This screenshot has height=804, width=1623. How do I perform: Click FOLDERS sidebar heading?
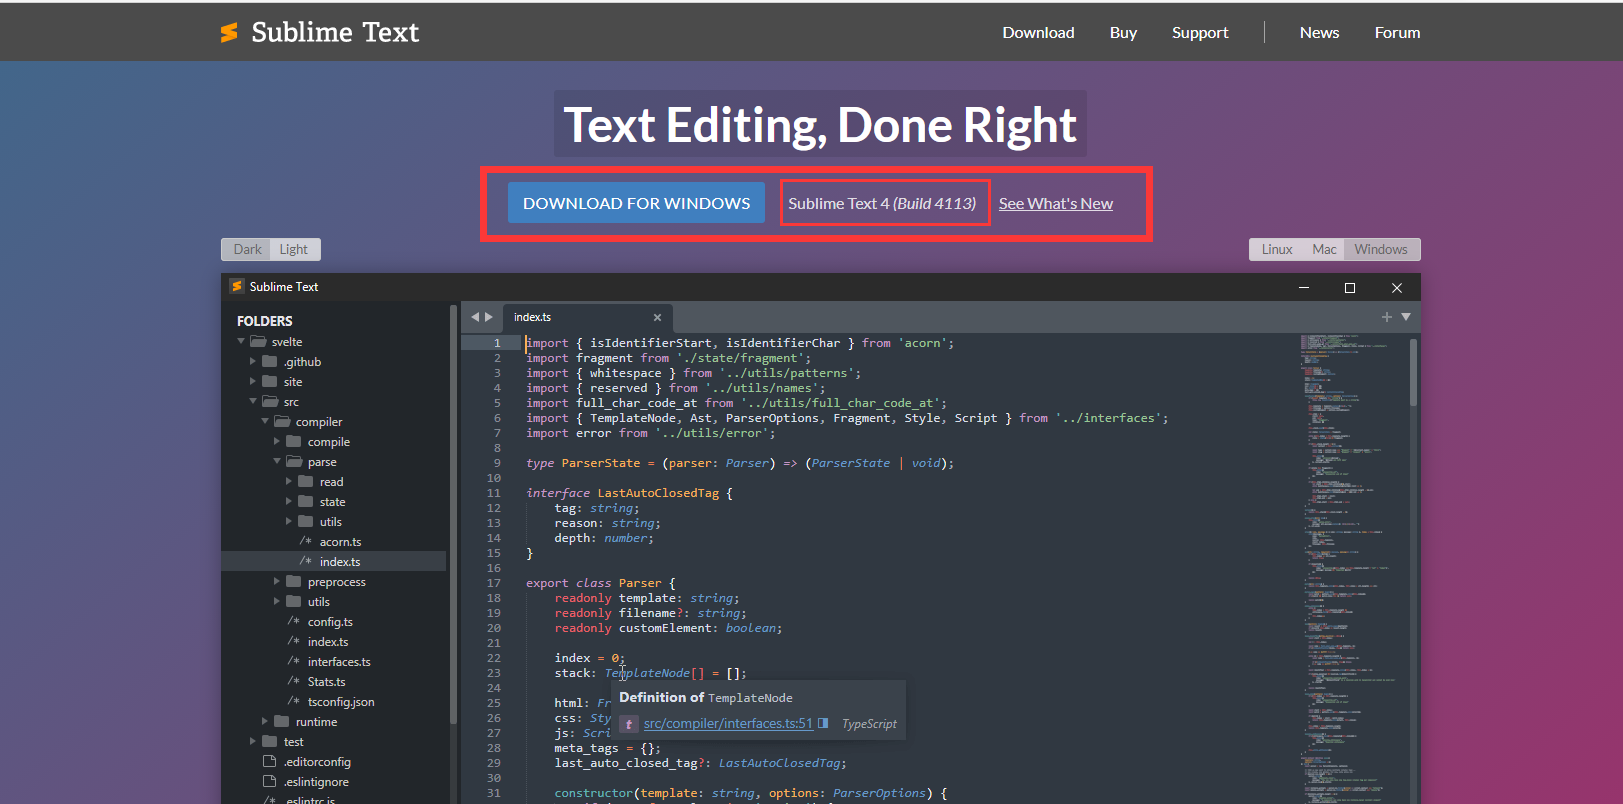point(264,321)
